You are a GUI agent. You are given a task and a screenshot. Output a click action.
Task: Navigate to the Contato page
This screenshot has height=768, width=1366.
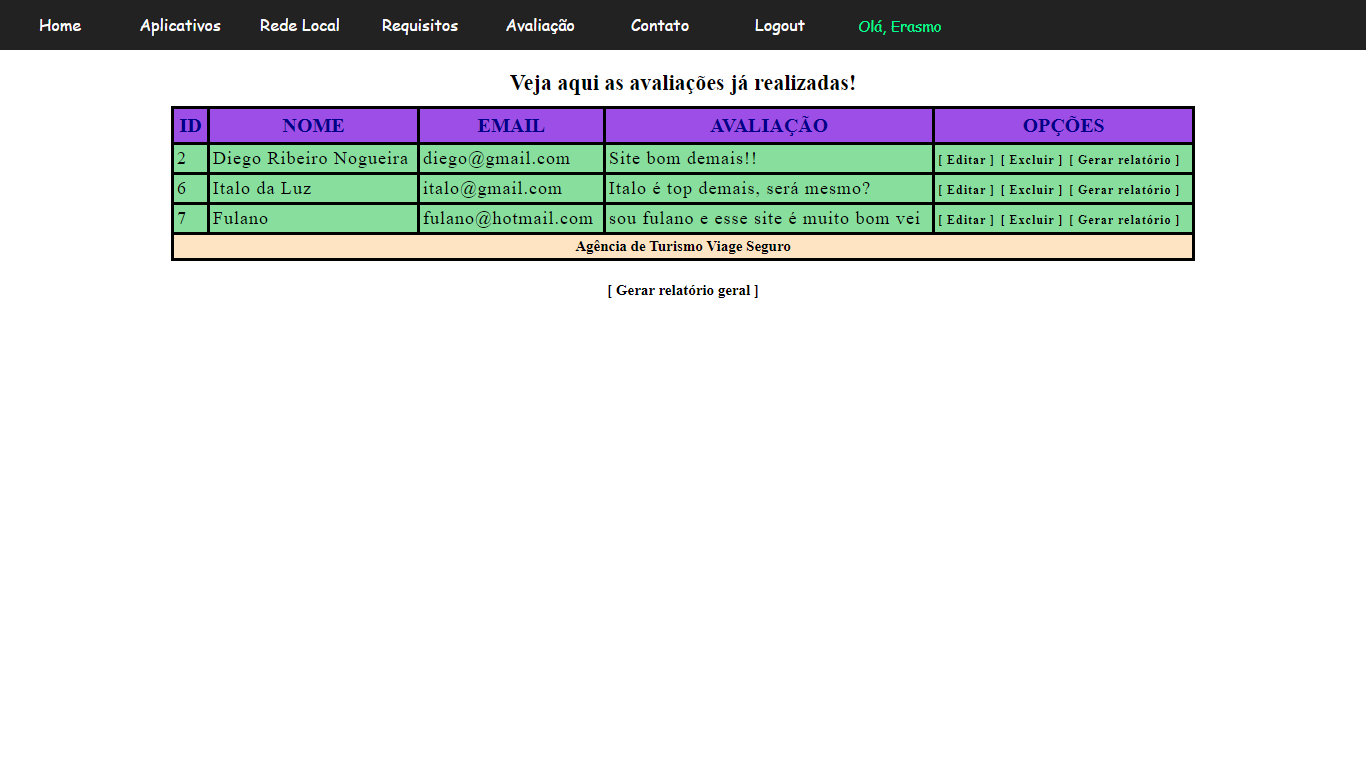click(x=660, y=25)
